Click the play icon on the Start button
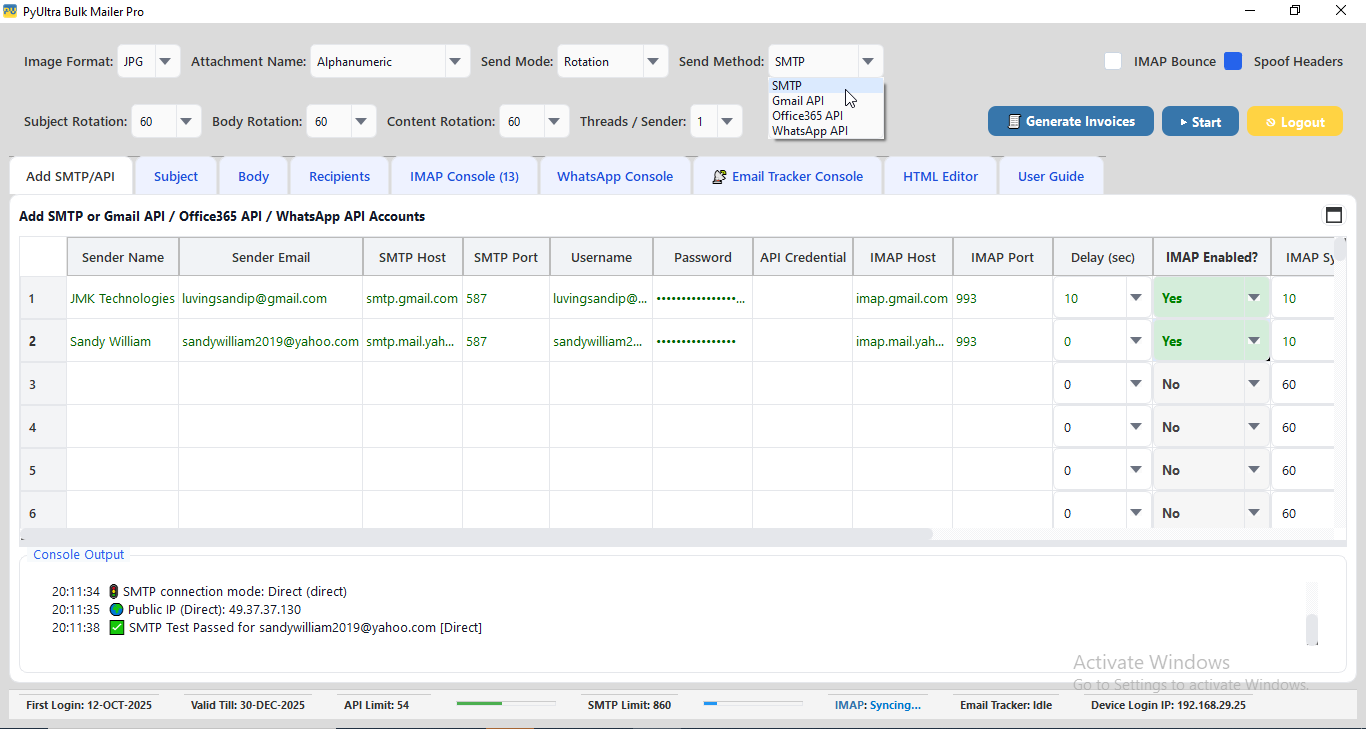Screen dimensions: 1366x729 [x=1186, y=121]
